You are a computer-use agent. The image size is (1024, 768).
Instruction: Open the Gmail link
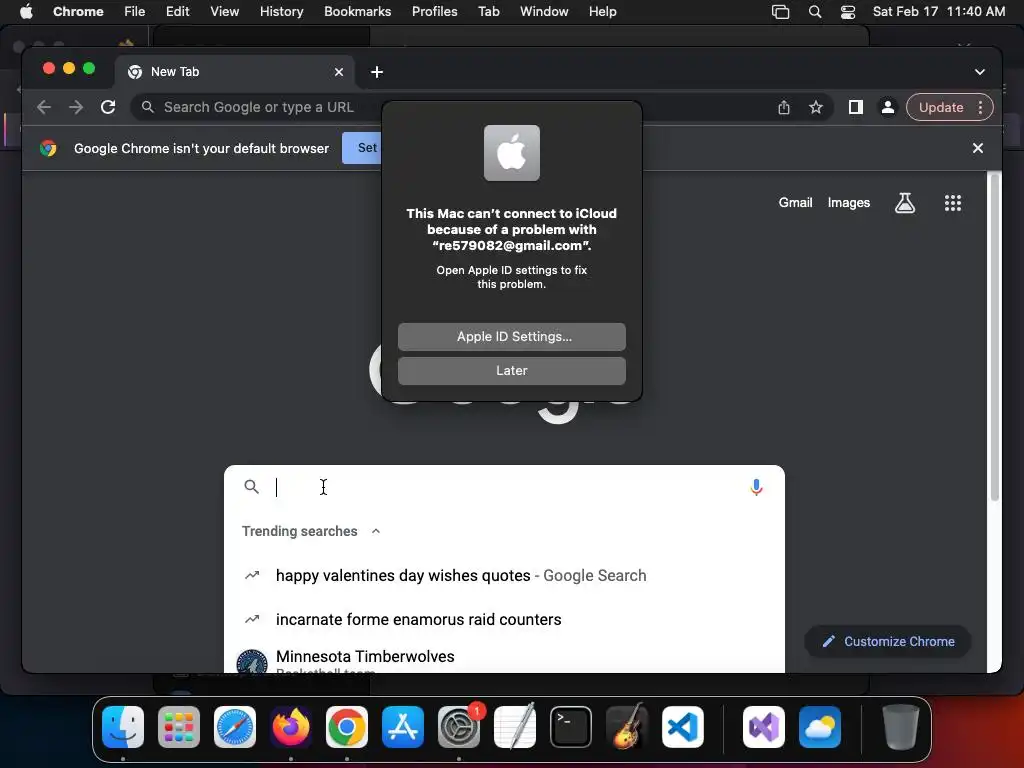pyautogui.click(x=795, y=202)
